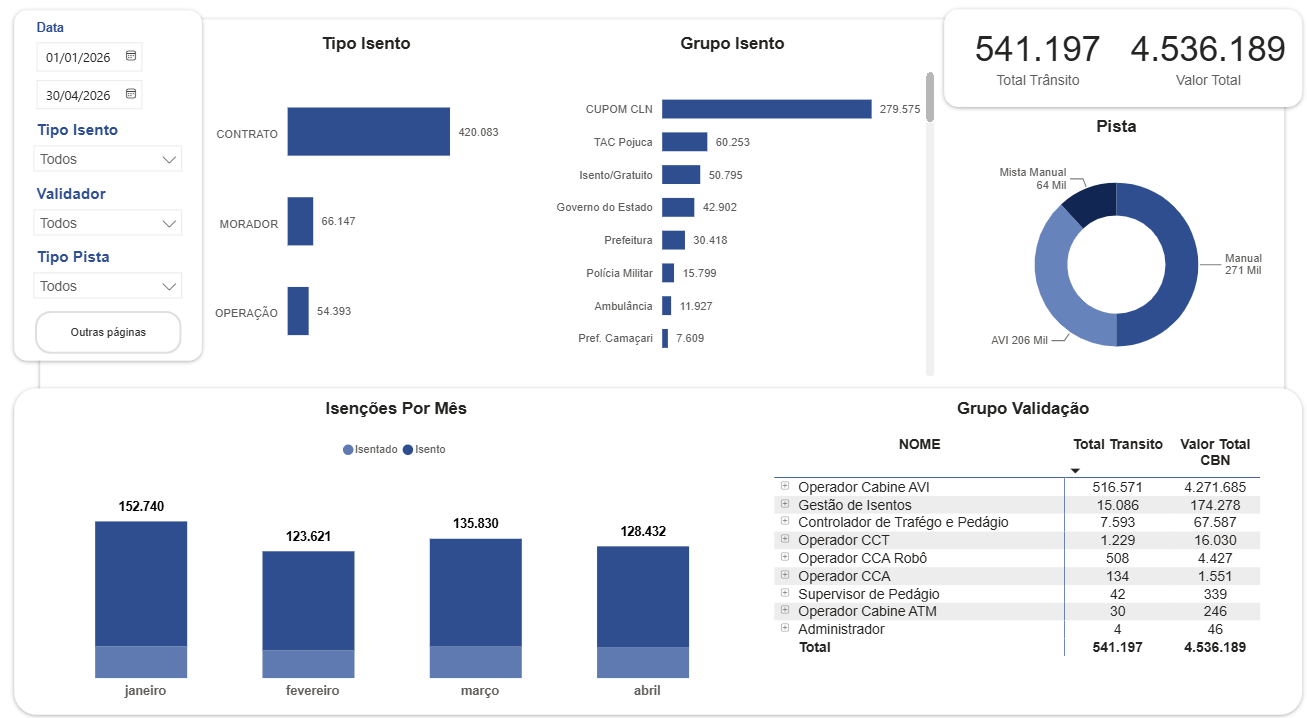Open the Validador dropdown

point(108,223)
